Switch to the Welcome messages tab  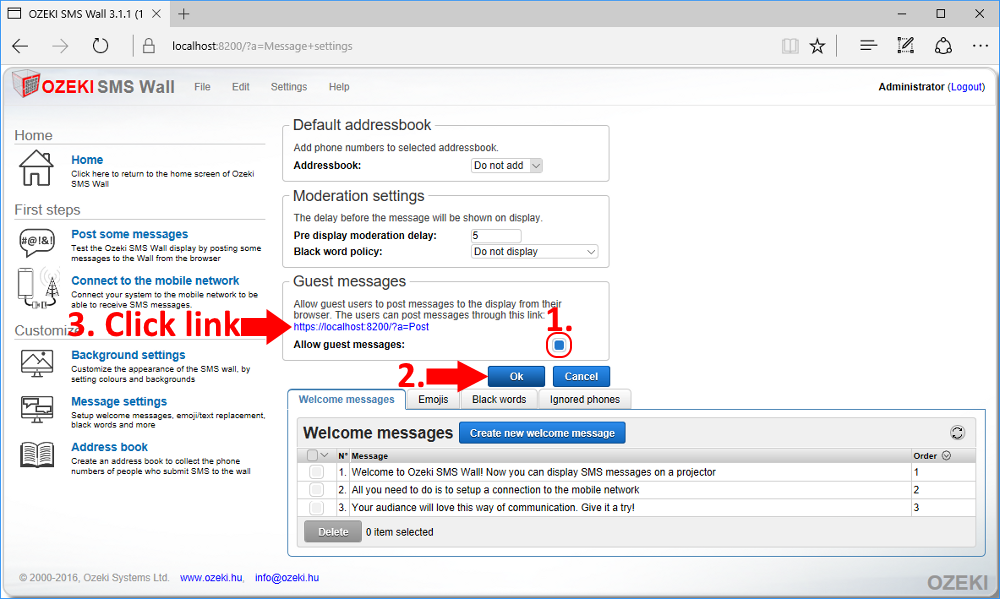coord(346,399)
